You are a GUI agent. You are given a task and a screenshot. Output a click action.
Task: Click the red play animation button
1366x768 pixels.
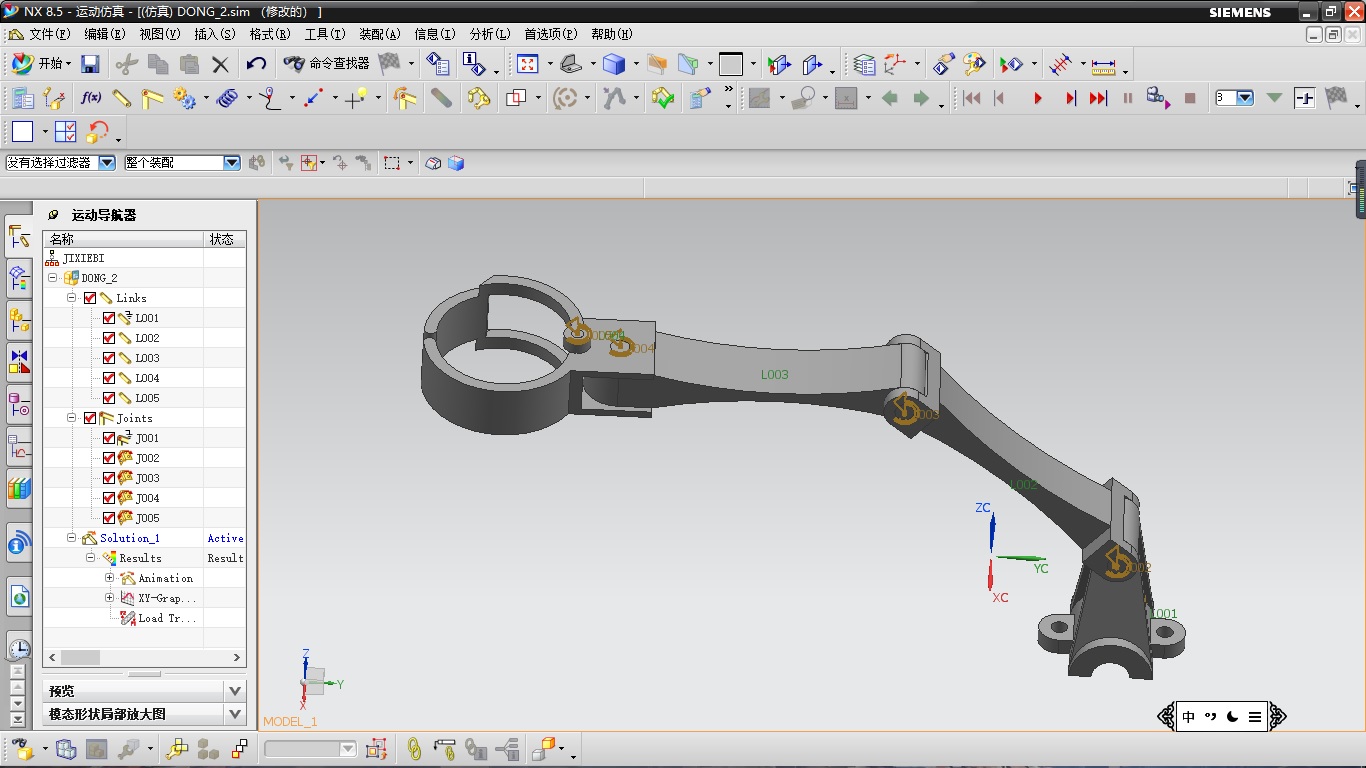[1038, 98]
